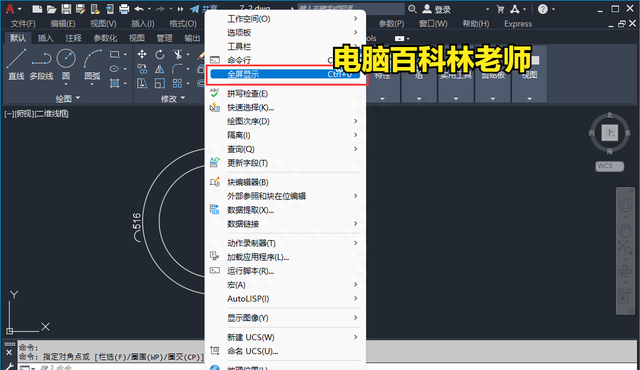Click the Plot printer icon
Viewport: 640px width, 370px height.
[x=124, y=9]
